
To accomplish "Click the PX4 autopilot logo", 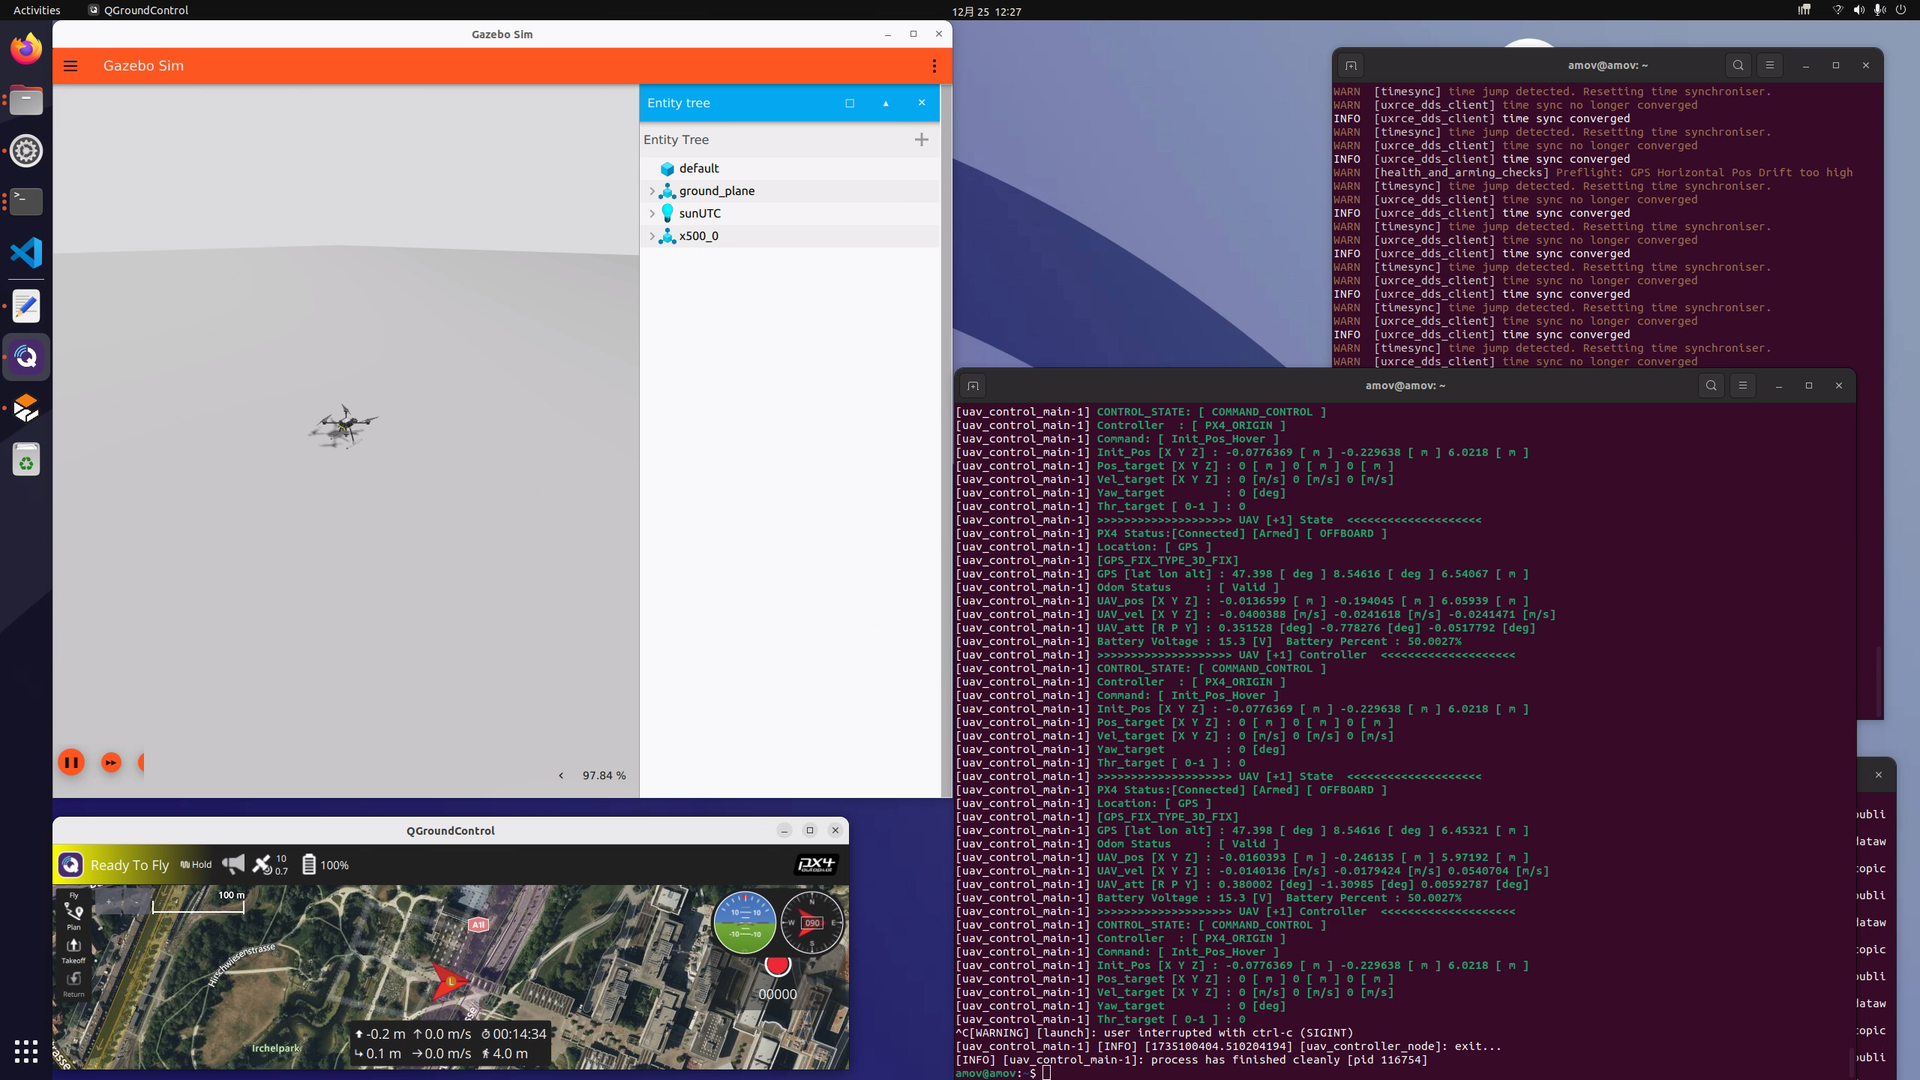I will (x=815, y=865).
